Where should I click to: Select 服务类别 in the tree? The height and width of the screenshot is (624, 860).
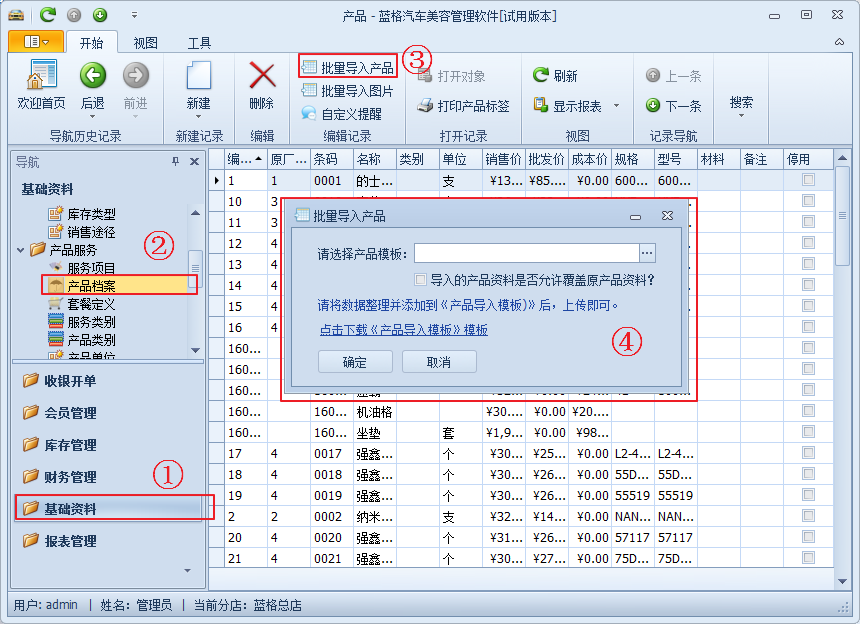(x=82, y=322)
